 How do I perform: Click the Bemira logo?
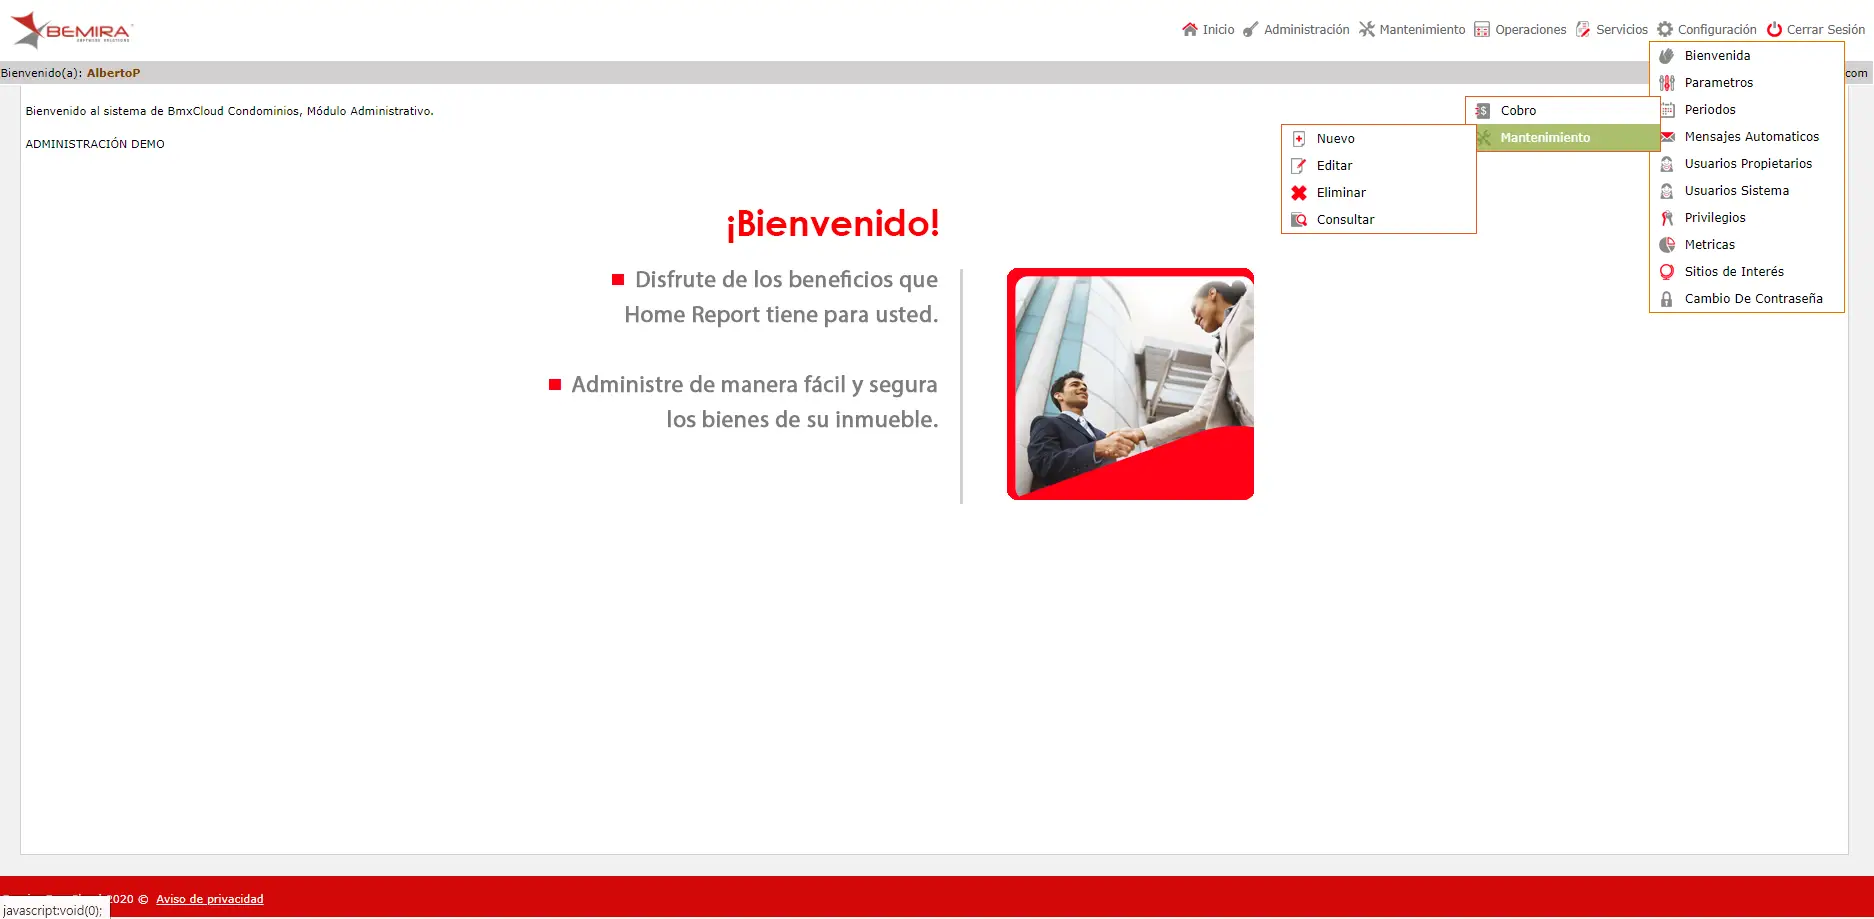pyautogui.click(x=71, y=30)
